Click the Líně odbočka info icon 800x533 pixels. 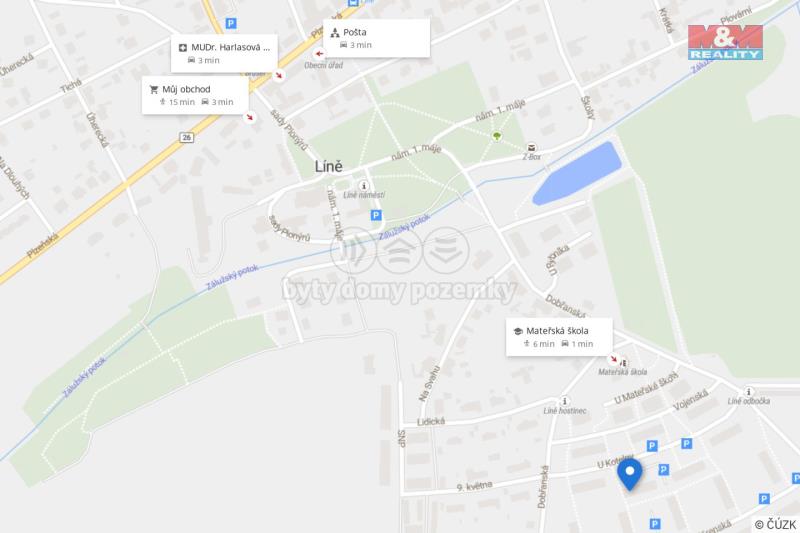(x=748, y=392)
